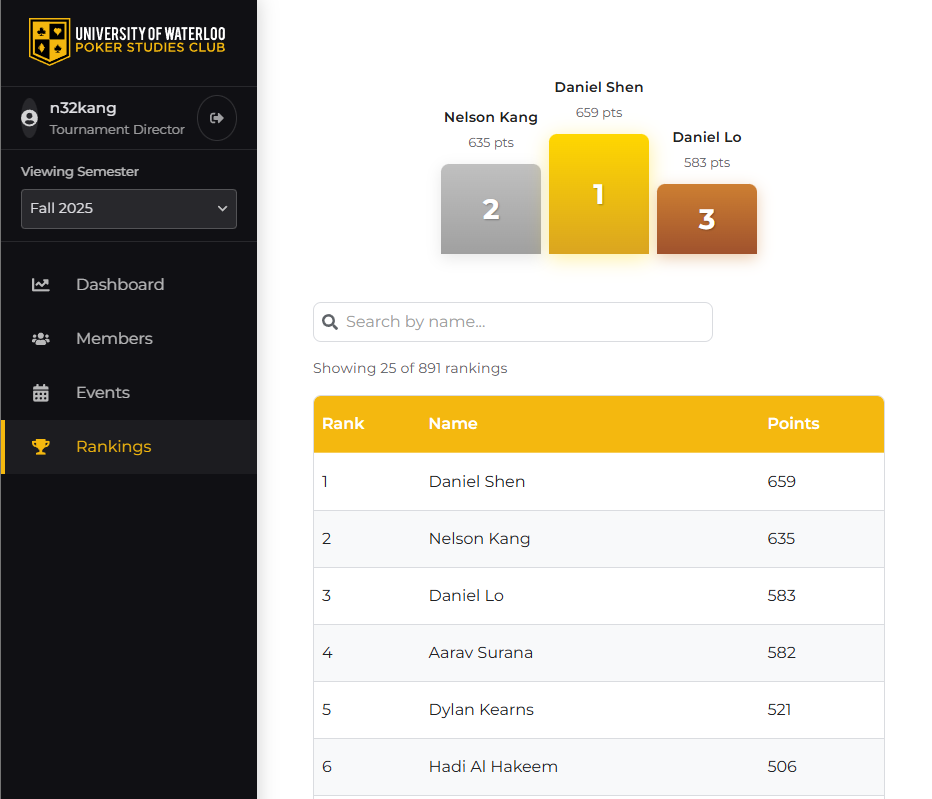Click the Daniel Lo name above the podium
Viewport: 932px width, 799px height.
(x=706, y=137)
